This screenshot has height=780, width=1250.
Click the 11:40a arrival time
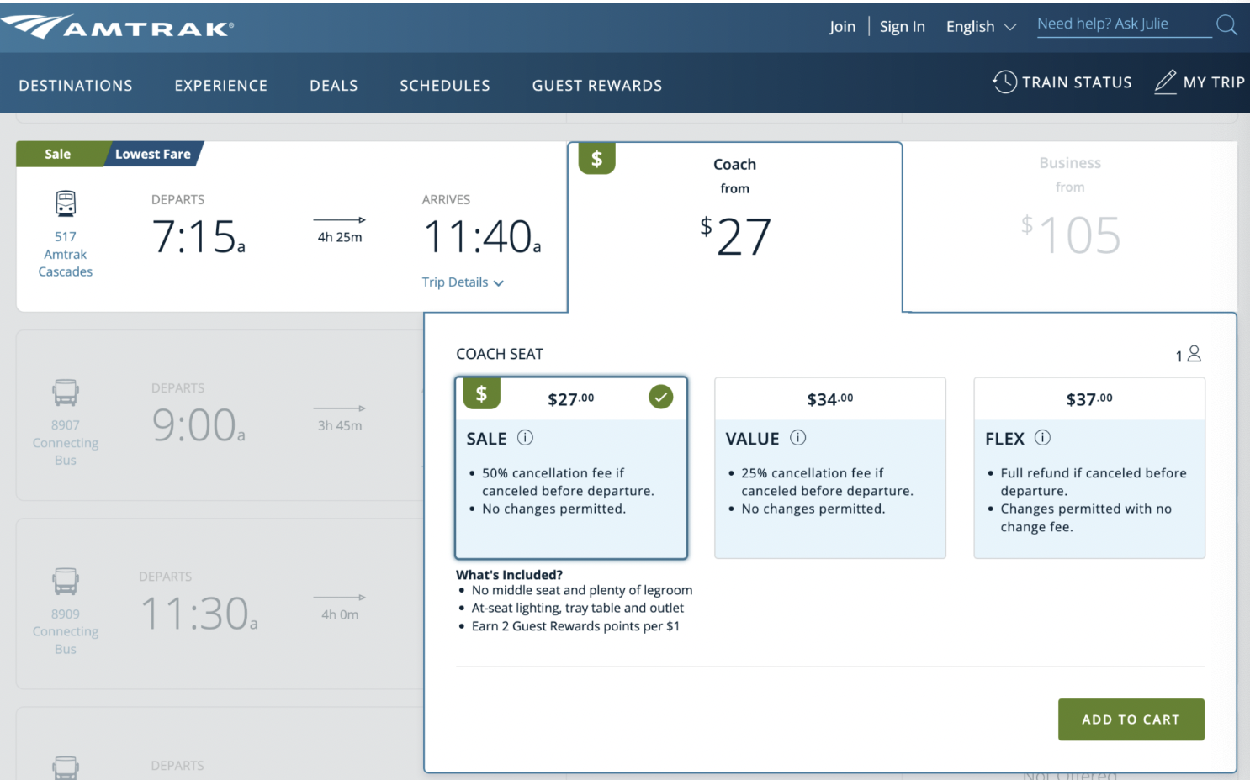[x=481, y=237]
